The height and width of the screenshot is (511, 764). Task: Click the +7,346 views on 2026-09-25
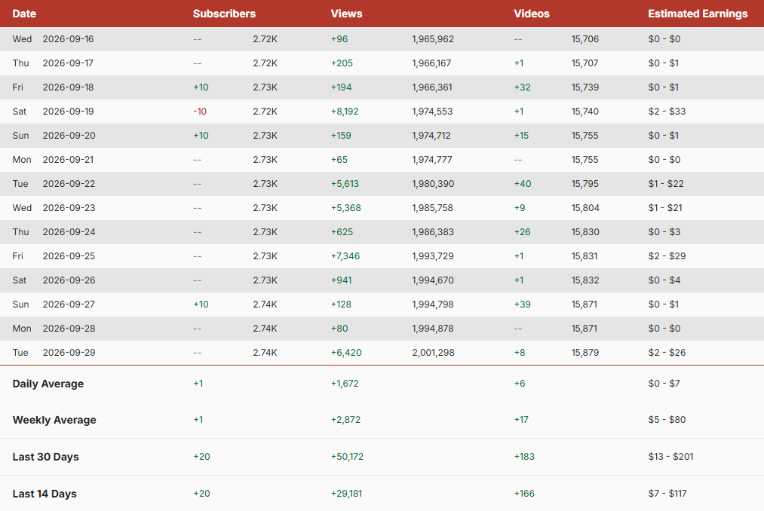tap(345, 256)
